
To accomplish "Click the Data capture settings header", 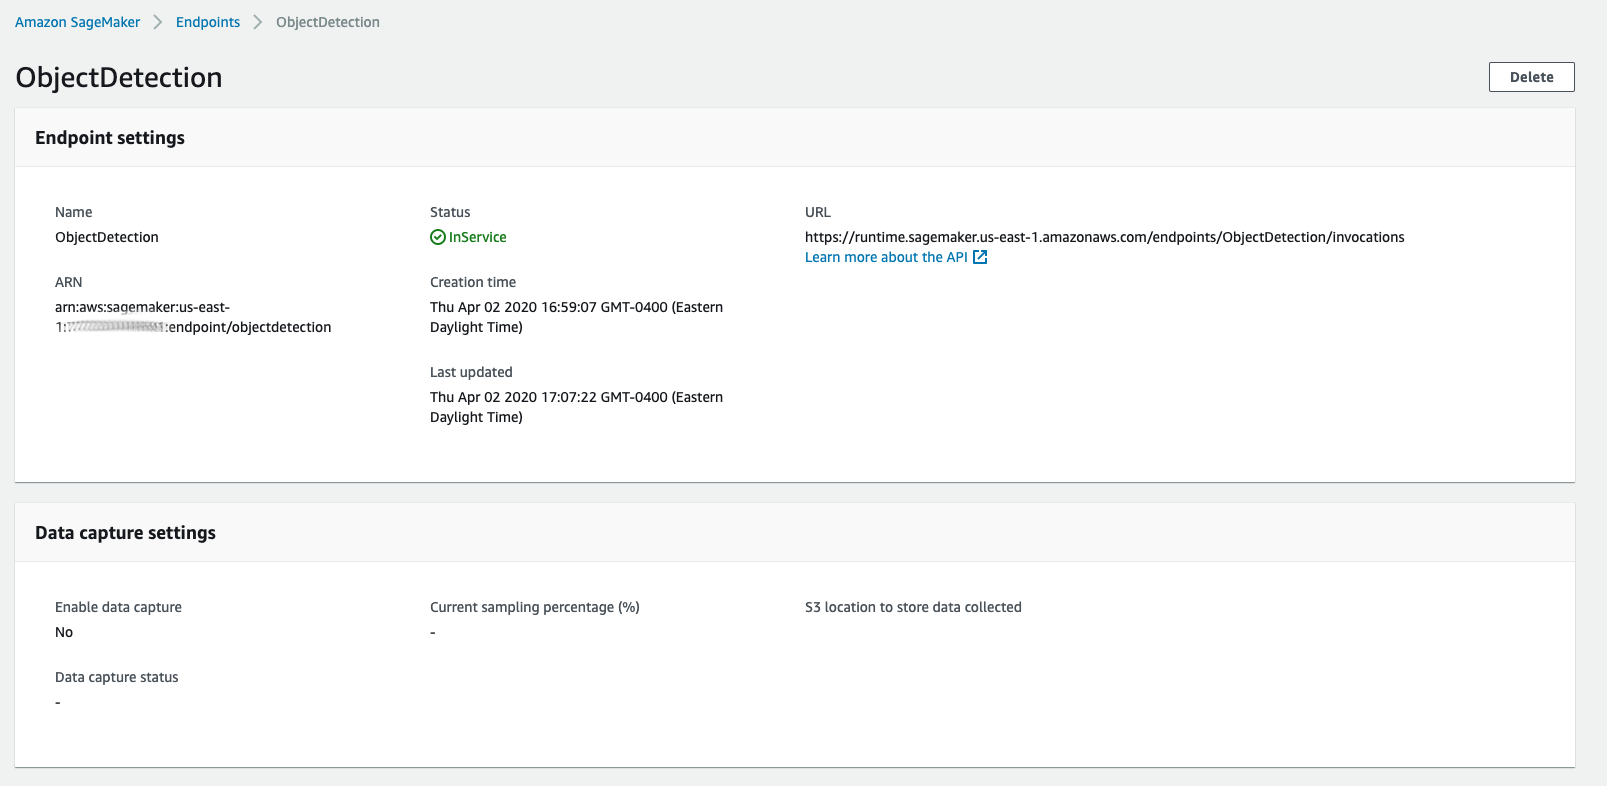I will point(125,533).
